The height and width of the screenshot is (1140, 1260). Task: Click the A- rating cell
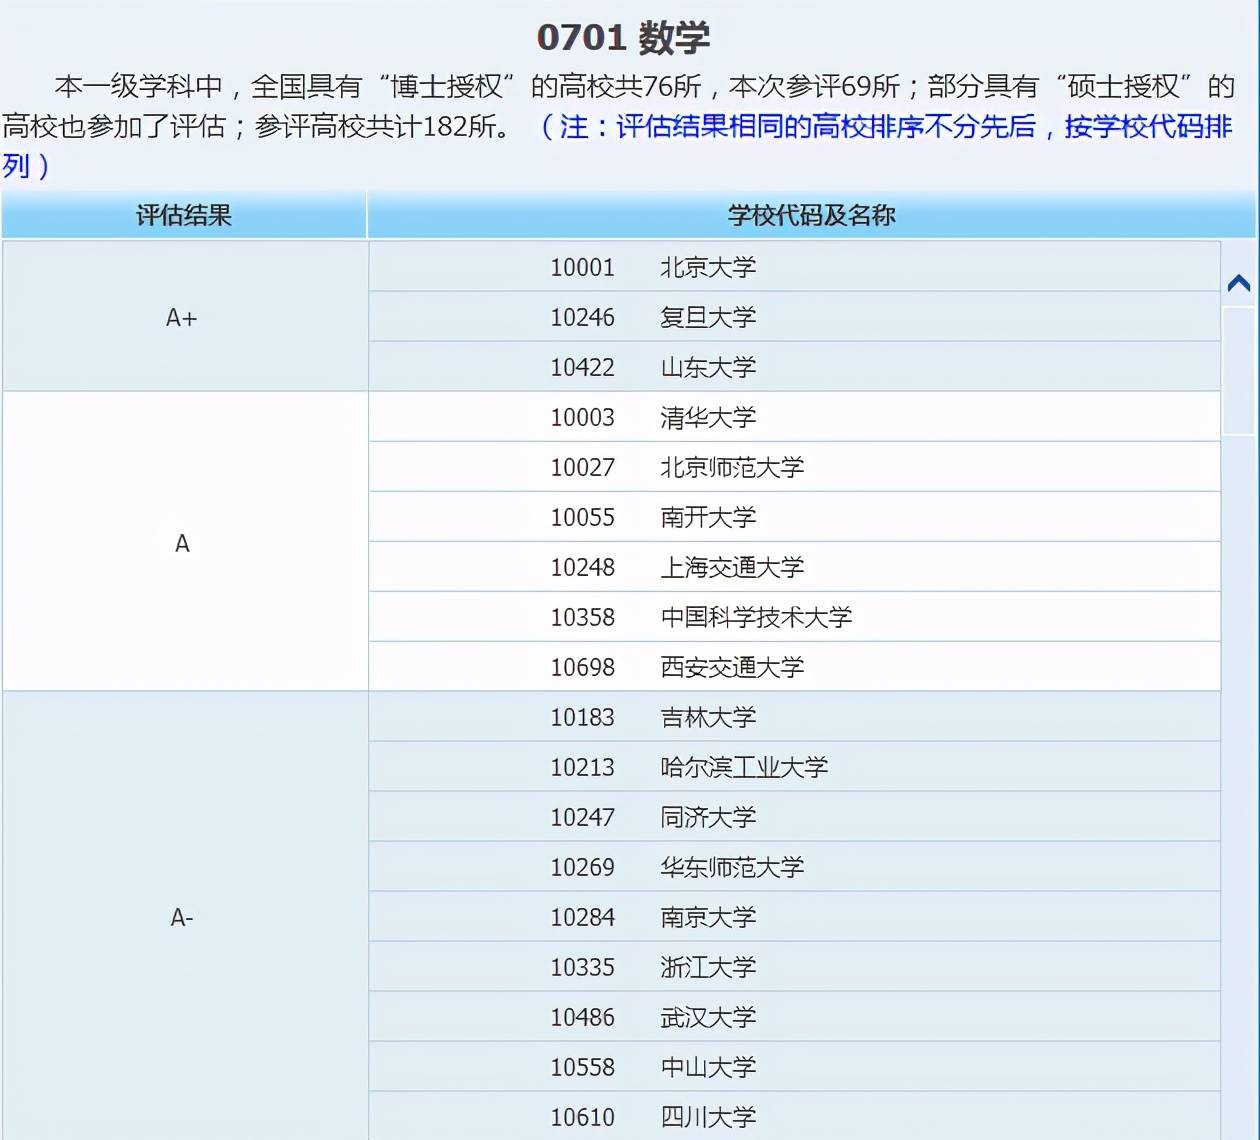coord(185,917)
